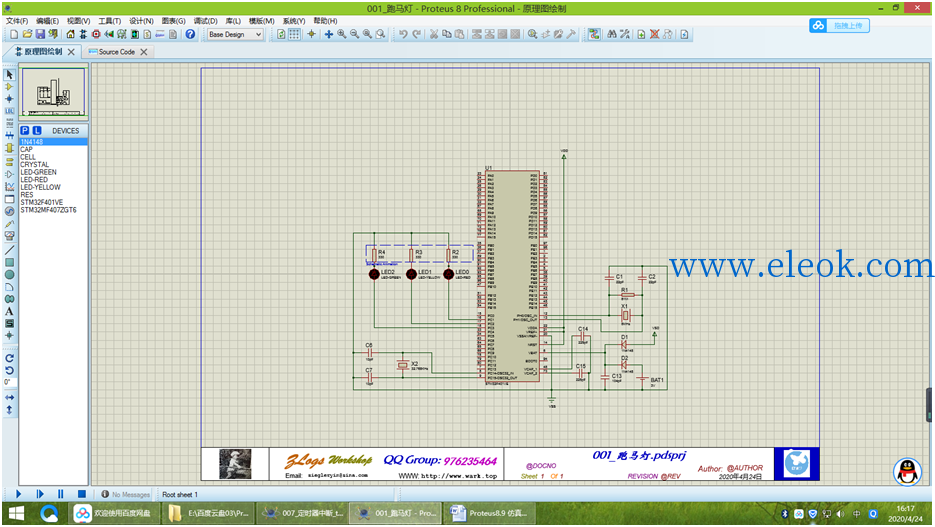Viewport: 935px width, 527px height.
Task: Choose the 2D text tool (A)
Action: 10,311
